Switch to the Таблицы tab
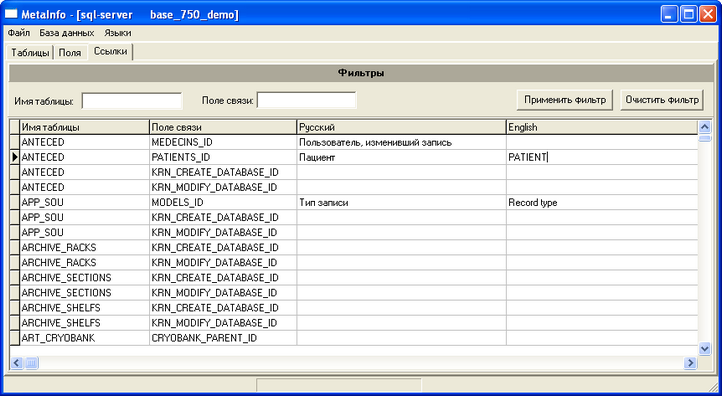The image size is (722, 396). 30,53
